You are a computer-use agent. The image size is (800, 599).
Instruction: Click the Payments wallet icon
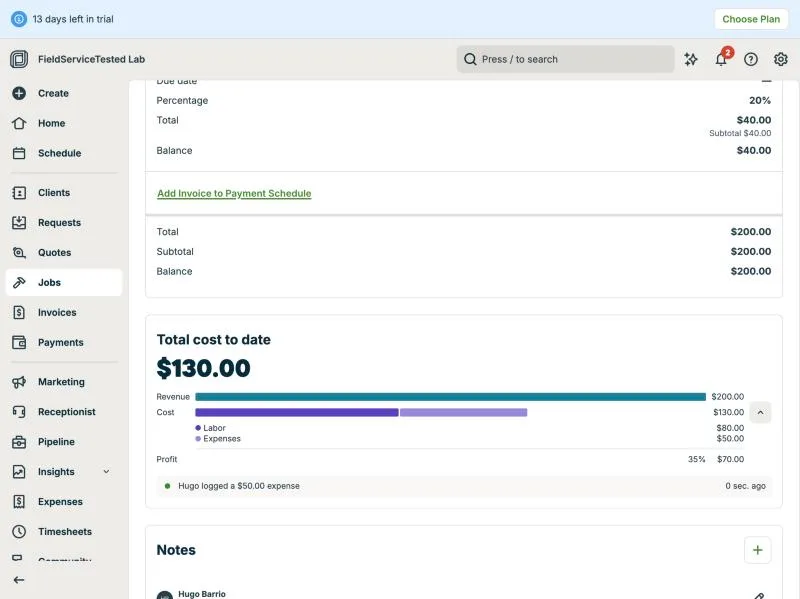[19, 342]
